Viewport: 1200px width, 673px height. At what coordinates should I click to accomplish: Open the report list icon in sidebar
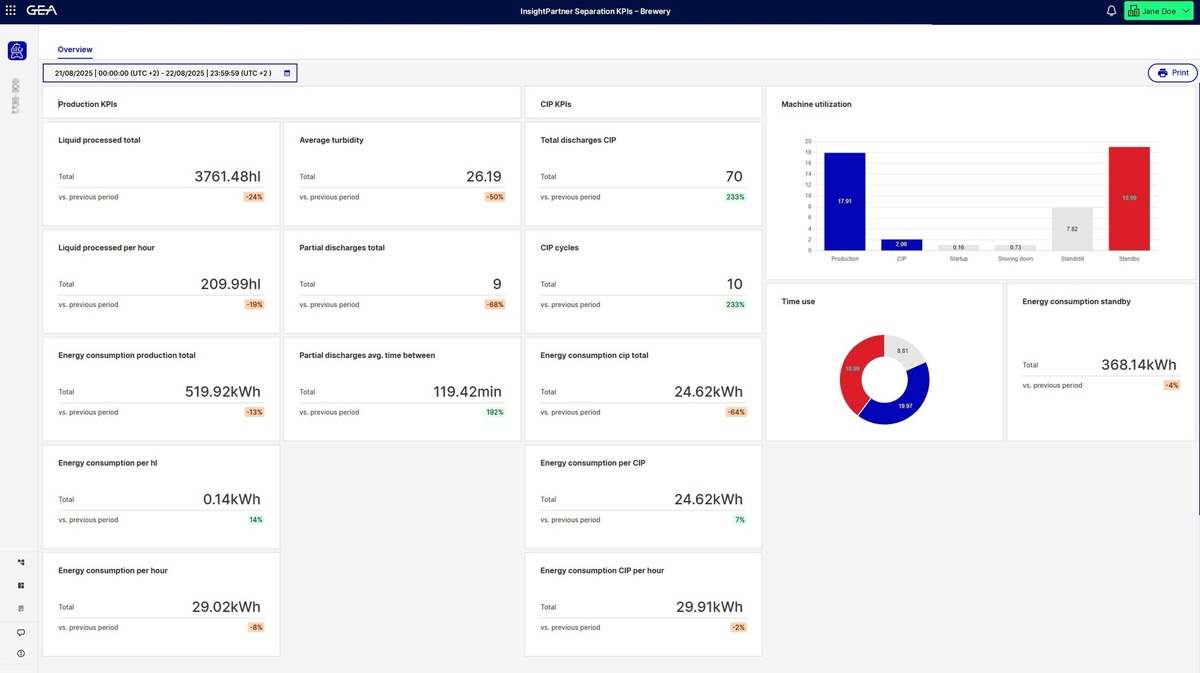click(21, 608)
